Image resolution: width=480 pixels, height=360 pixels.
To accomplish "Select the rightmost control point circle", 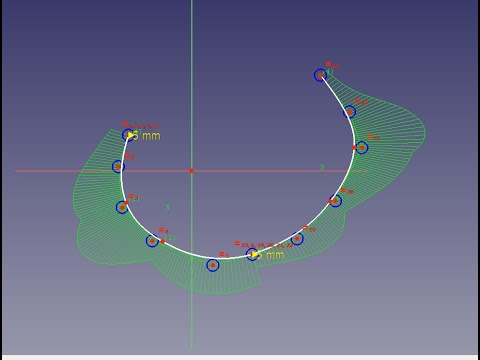I will click(362, 147).
